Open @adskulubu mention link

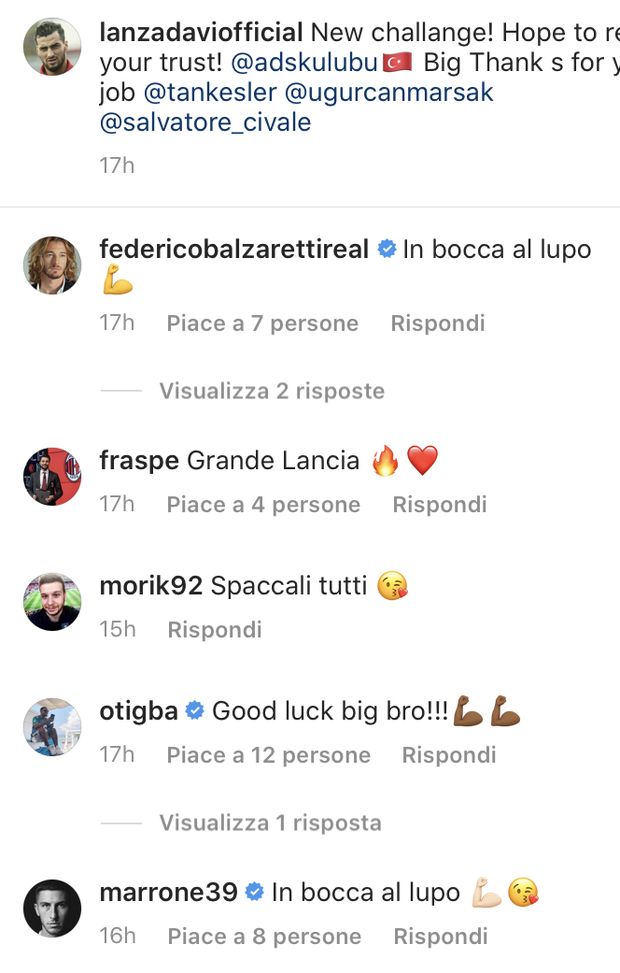tap(304, 63)
